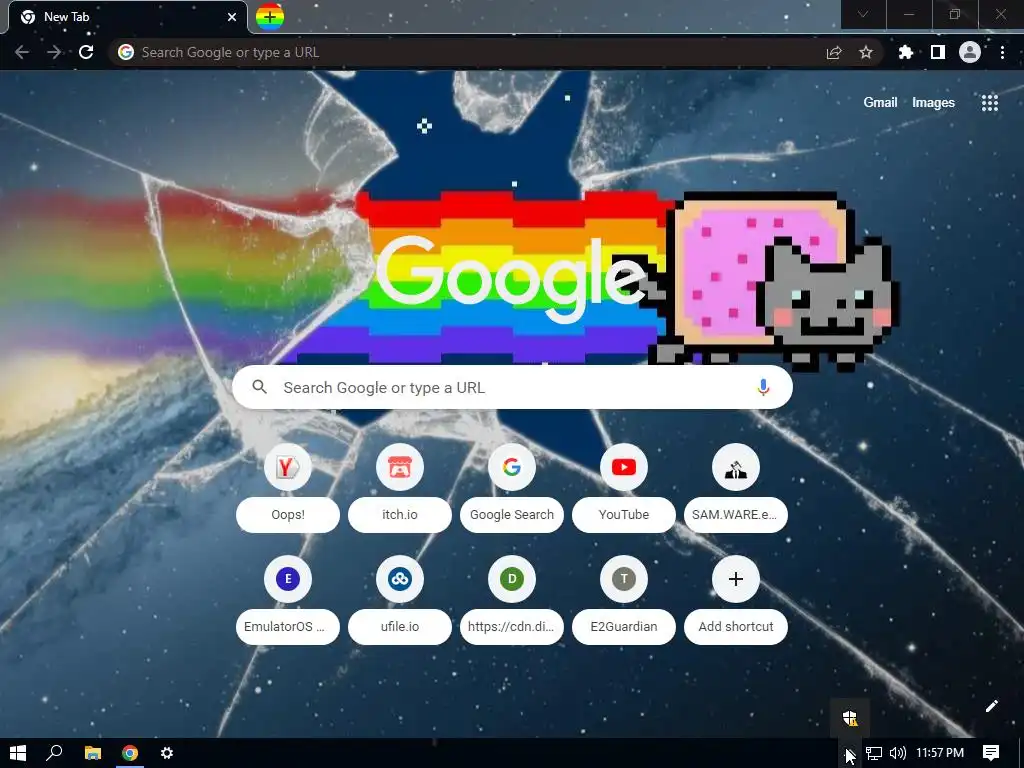Select the New Tab tab
Viewport: 1024px width, 768px height.
[x=127, y=17]
